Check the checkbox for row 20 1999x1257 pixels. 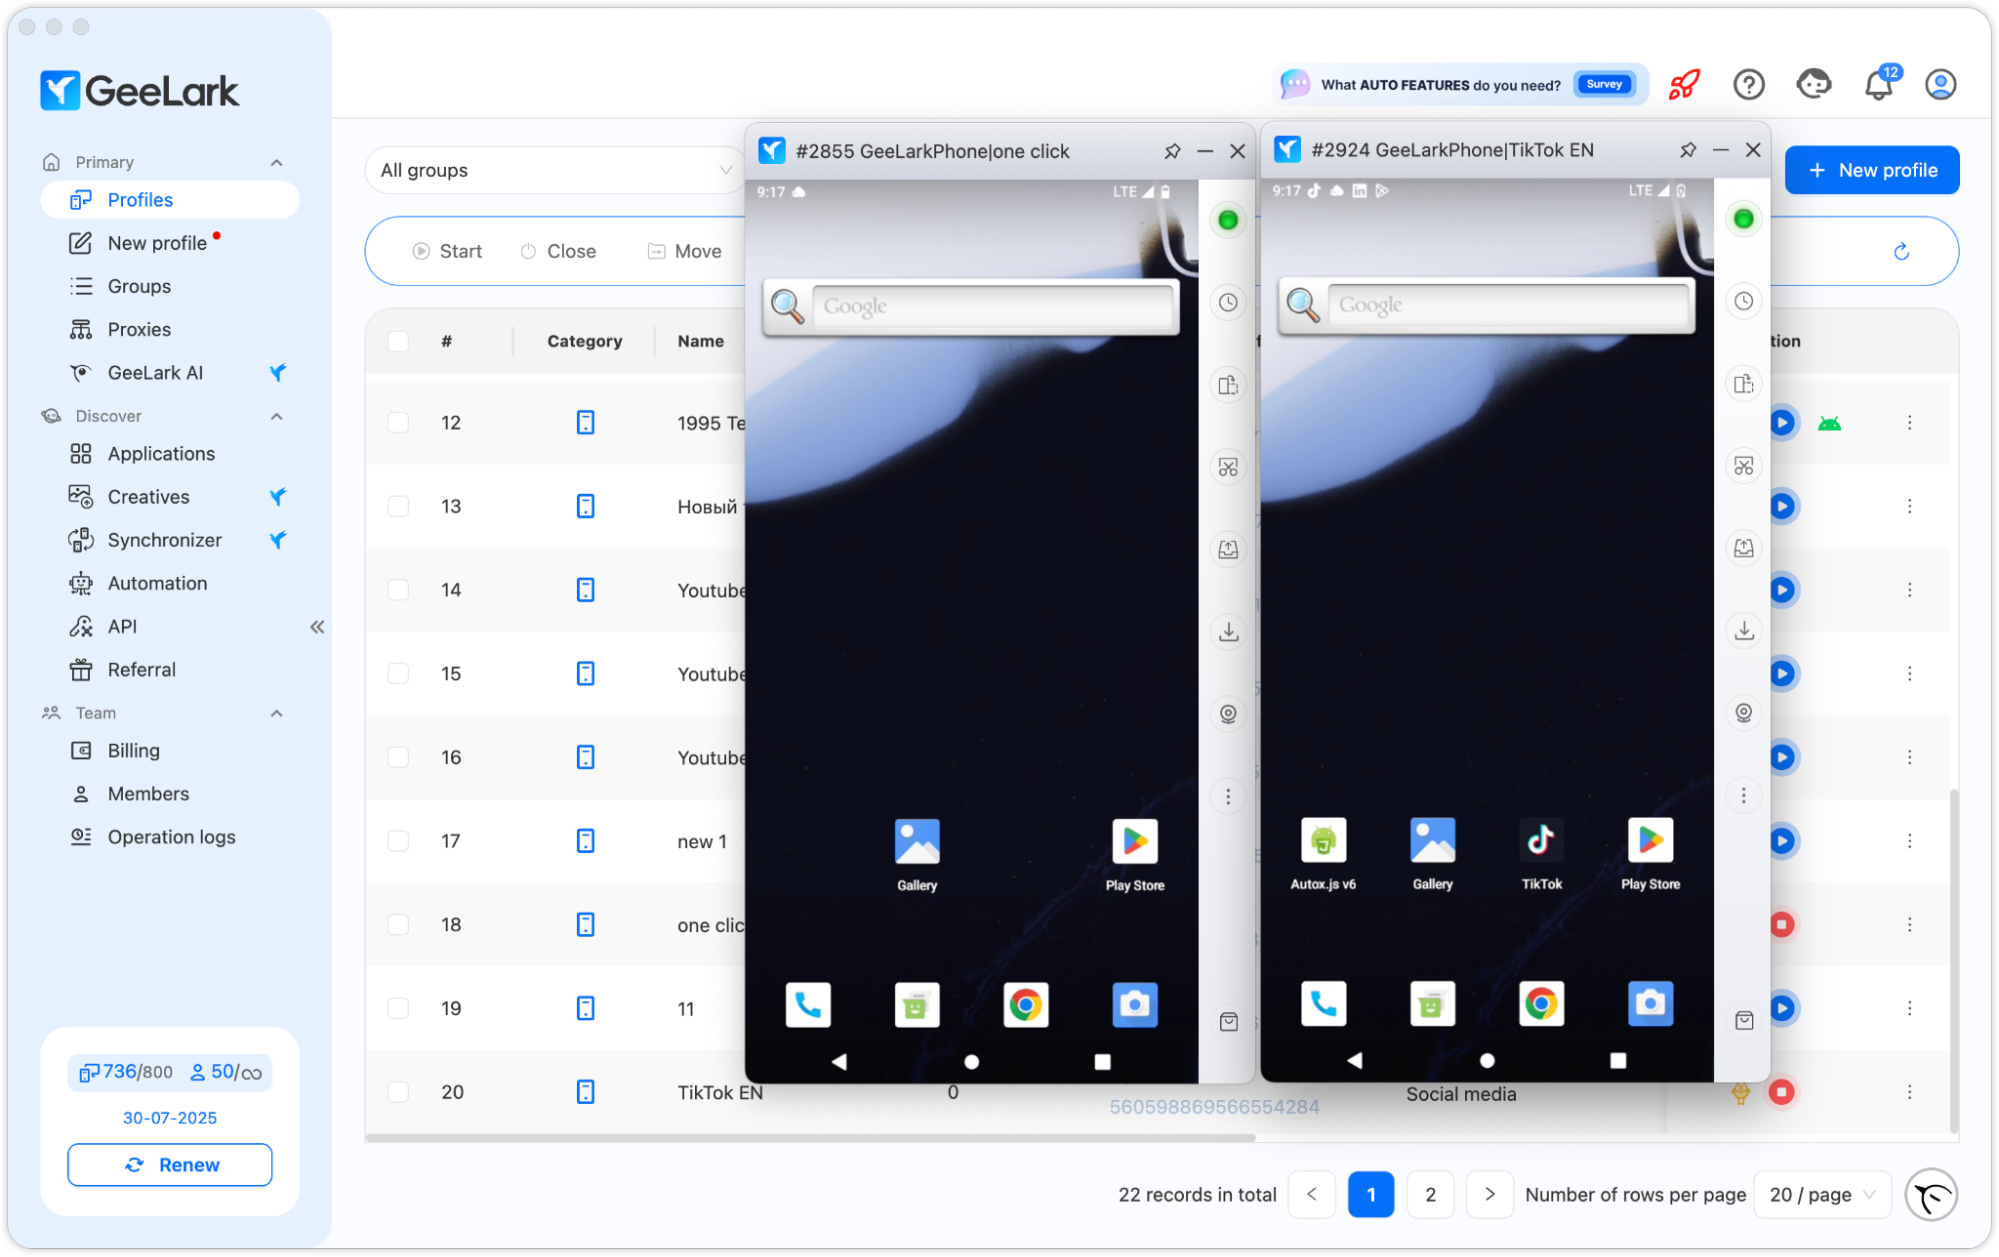pyautogui.click(x=398, y=1092)
